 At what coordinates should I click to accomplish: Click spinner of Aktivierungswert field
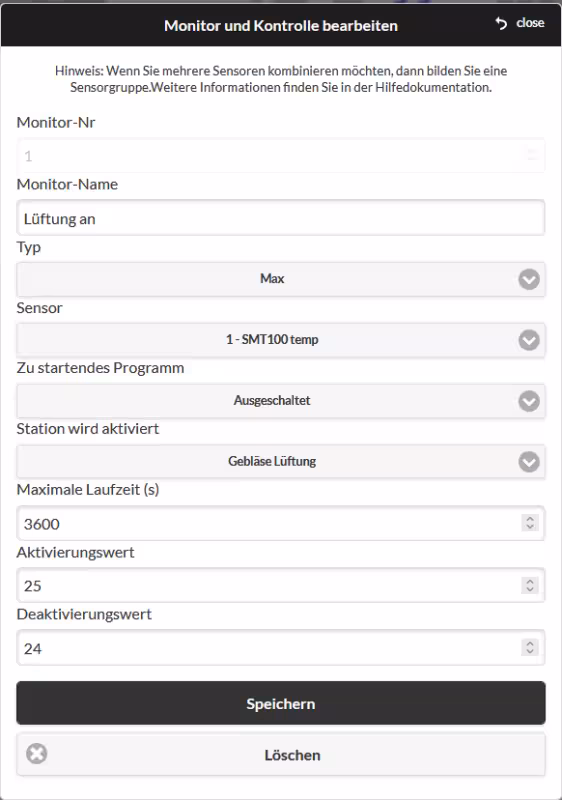[x=530, y=585]
